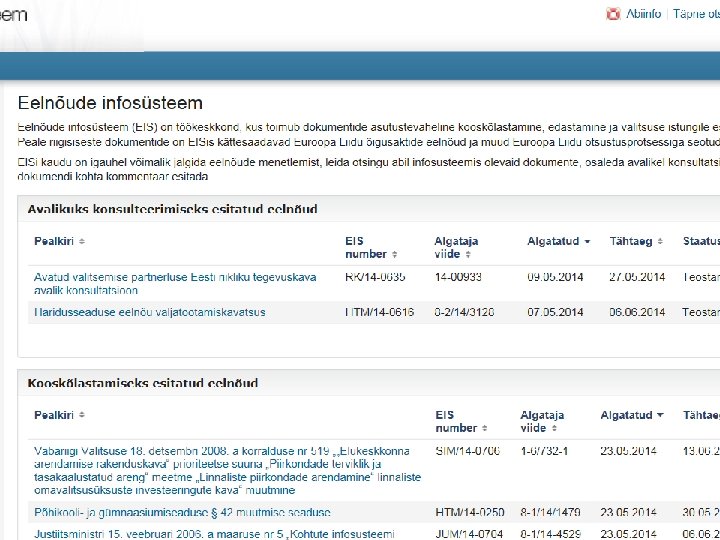The width and height of the screenshot is (720, 540).
Task: Sort coordination table by Pealkiri column
Action: pos(59,415)
